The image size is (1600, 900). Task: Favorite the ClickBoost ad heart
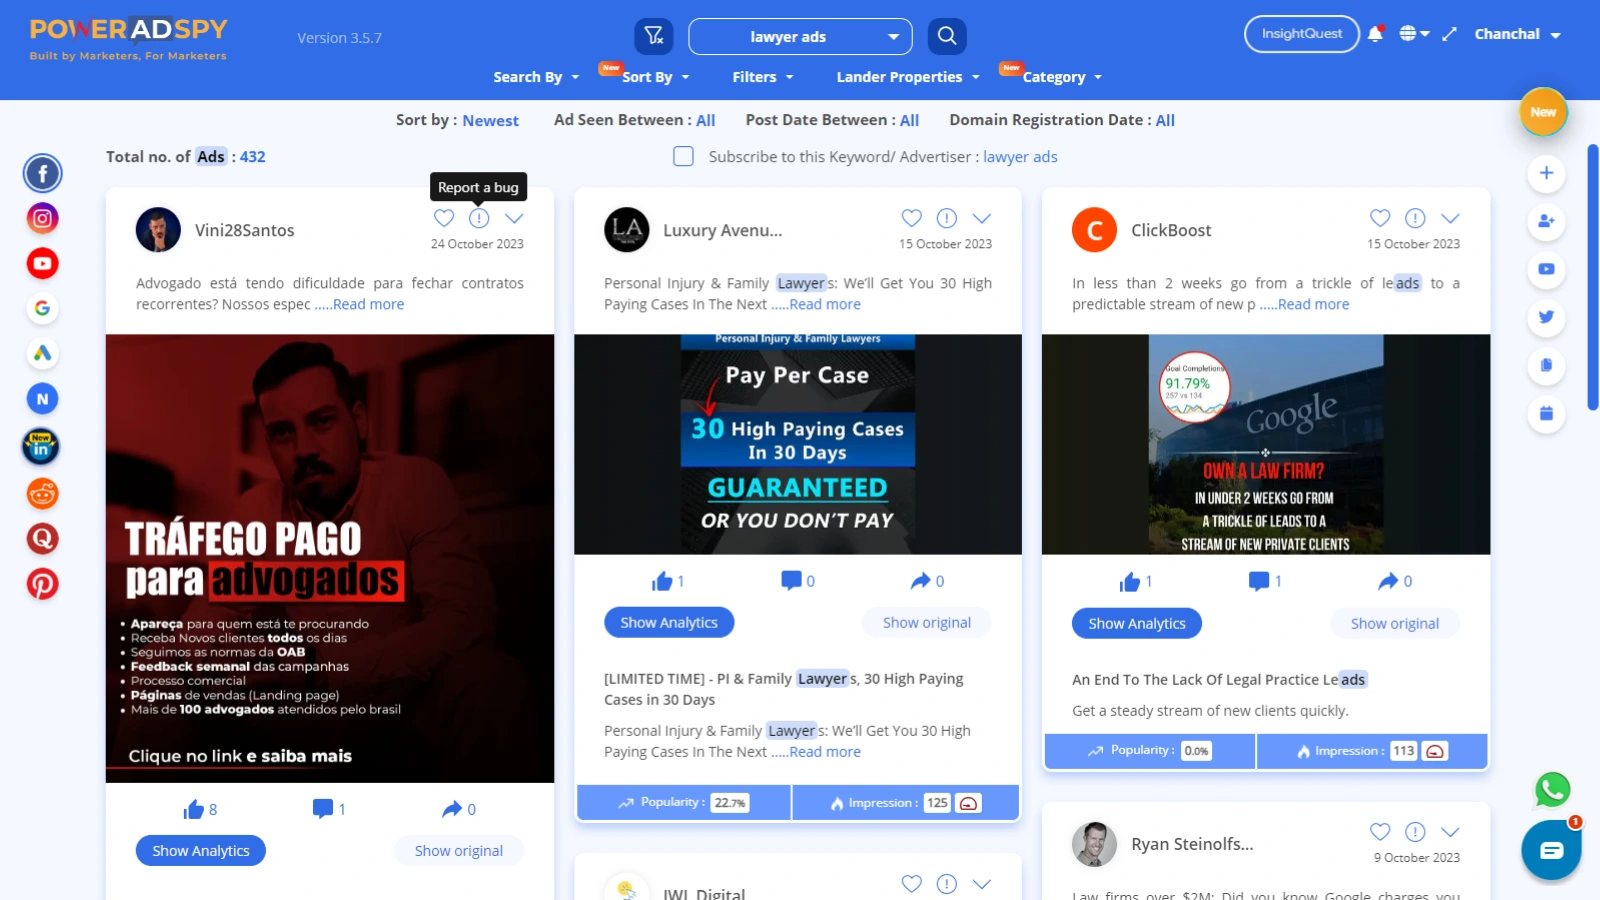(1380, 218)
